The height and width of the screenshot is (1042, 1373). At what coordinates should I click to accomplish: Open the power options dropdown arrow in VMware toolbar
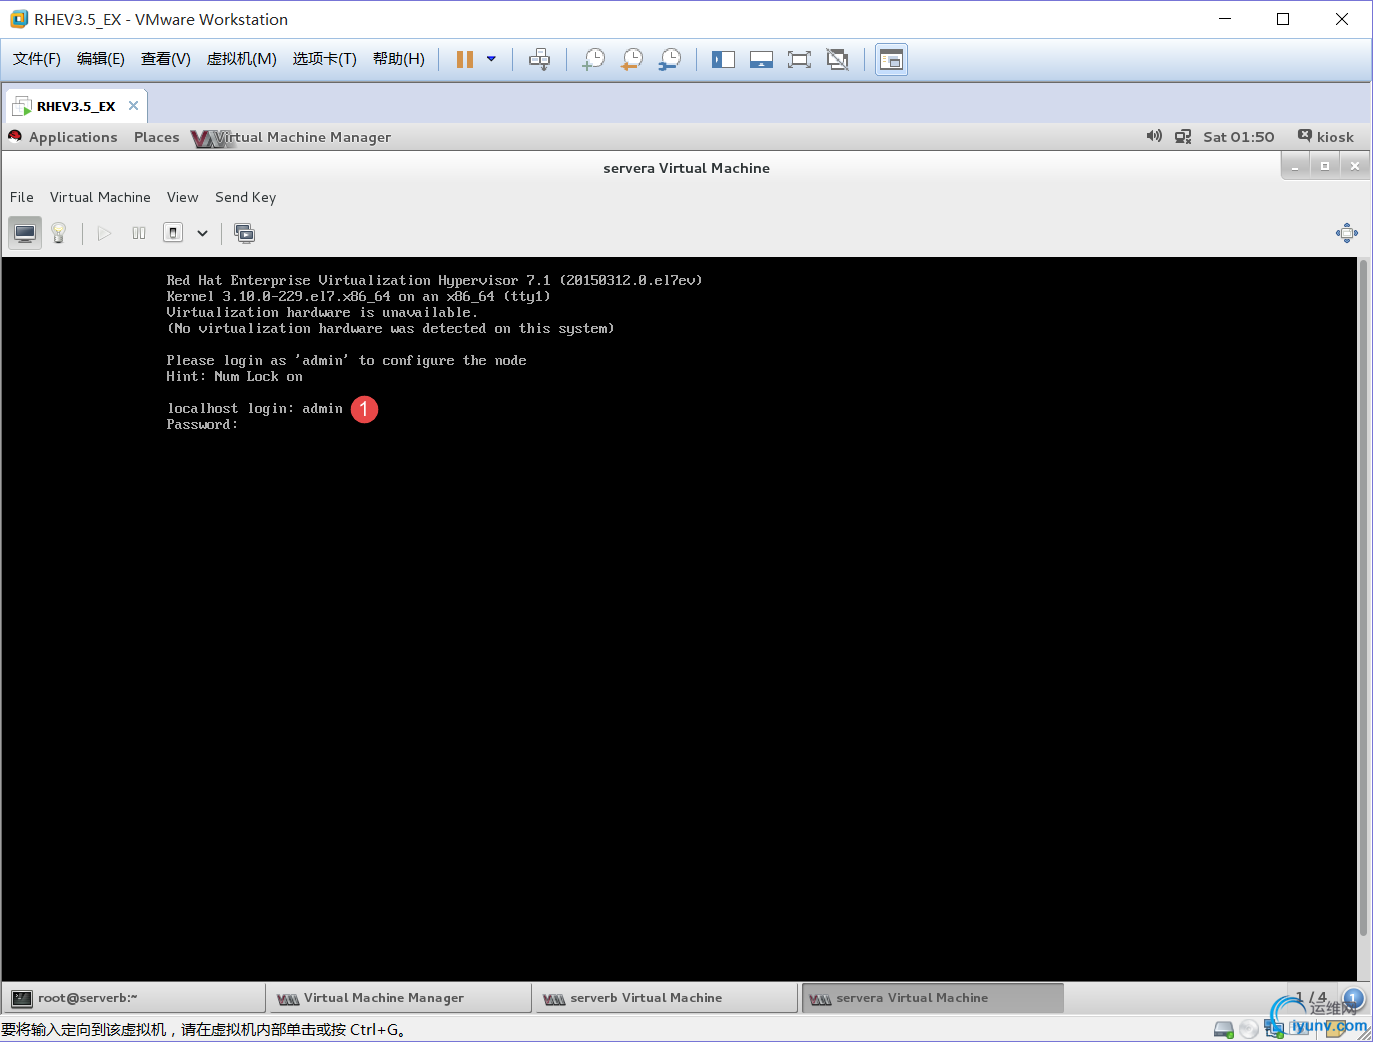click(491, 60)
